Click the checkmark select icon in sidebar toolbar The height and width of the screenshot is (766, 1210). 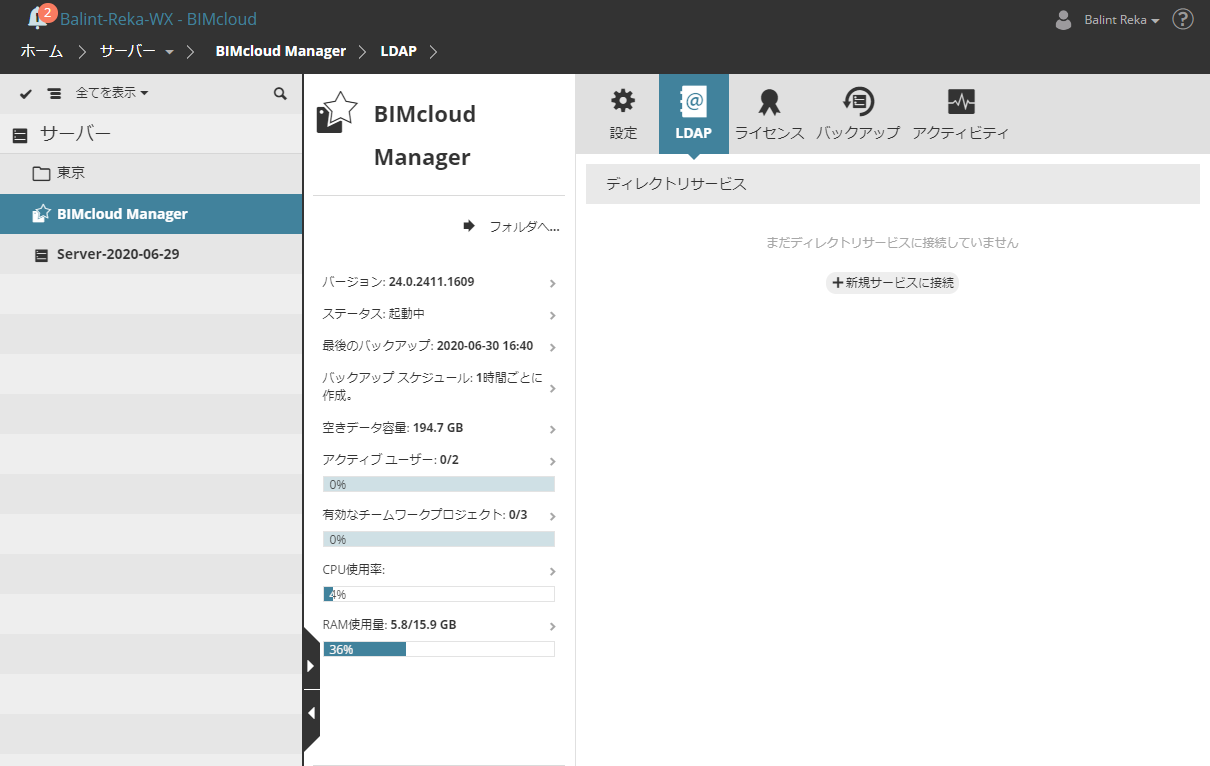coord(26,93)
